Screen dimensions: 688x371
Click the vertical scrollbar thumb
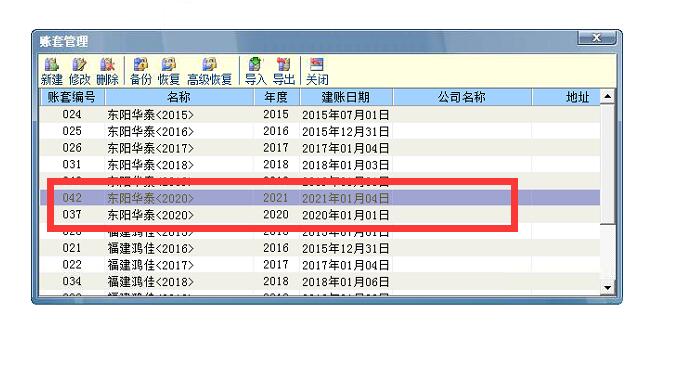pos(608,164)
